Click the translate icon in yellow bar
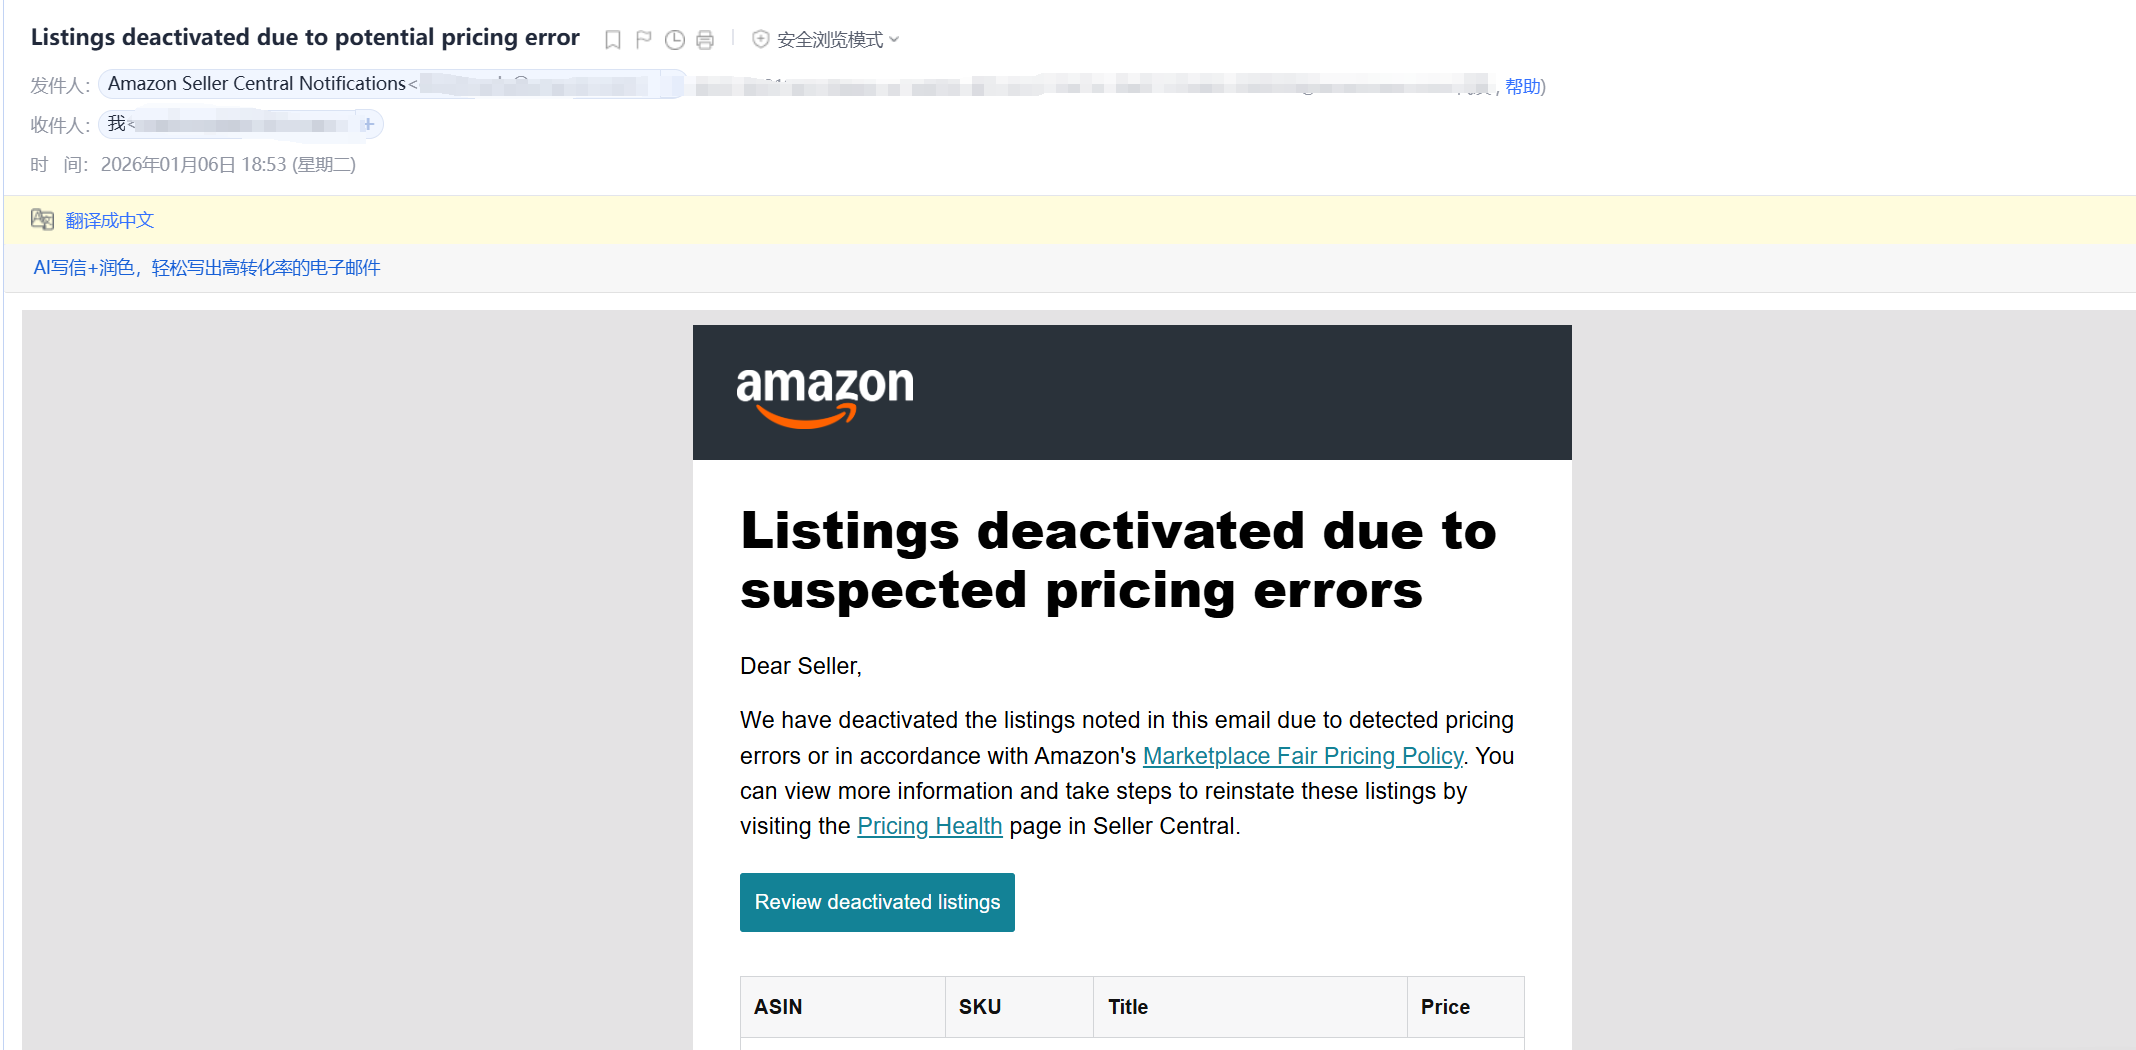This screenshot has width=2136, height=1050. 42,220
